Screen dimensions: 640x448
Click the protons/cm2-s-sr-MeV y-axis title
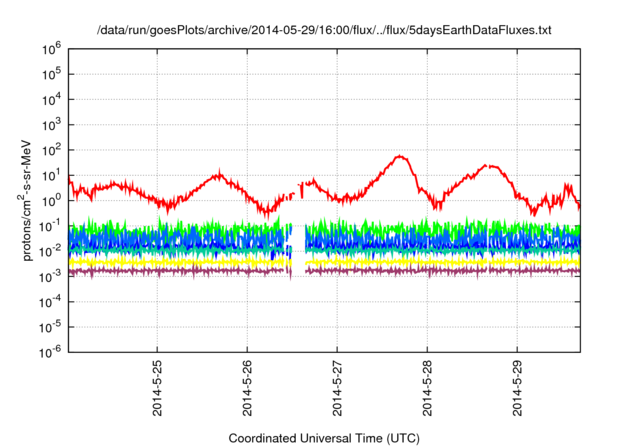pos(26,201)
